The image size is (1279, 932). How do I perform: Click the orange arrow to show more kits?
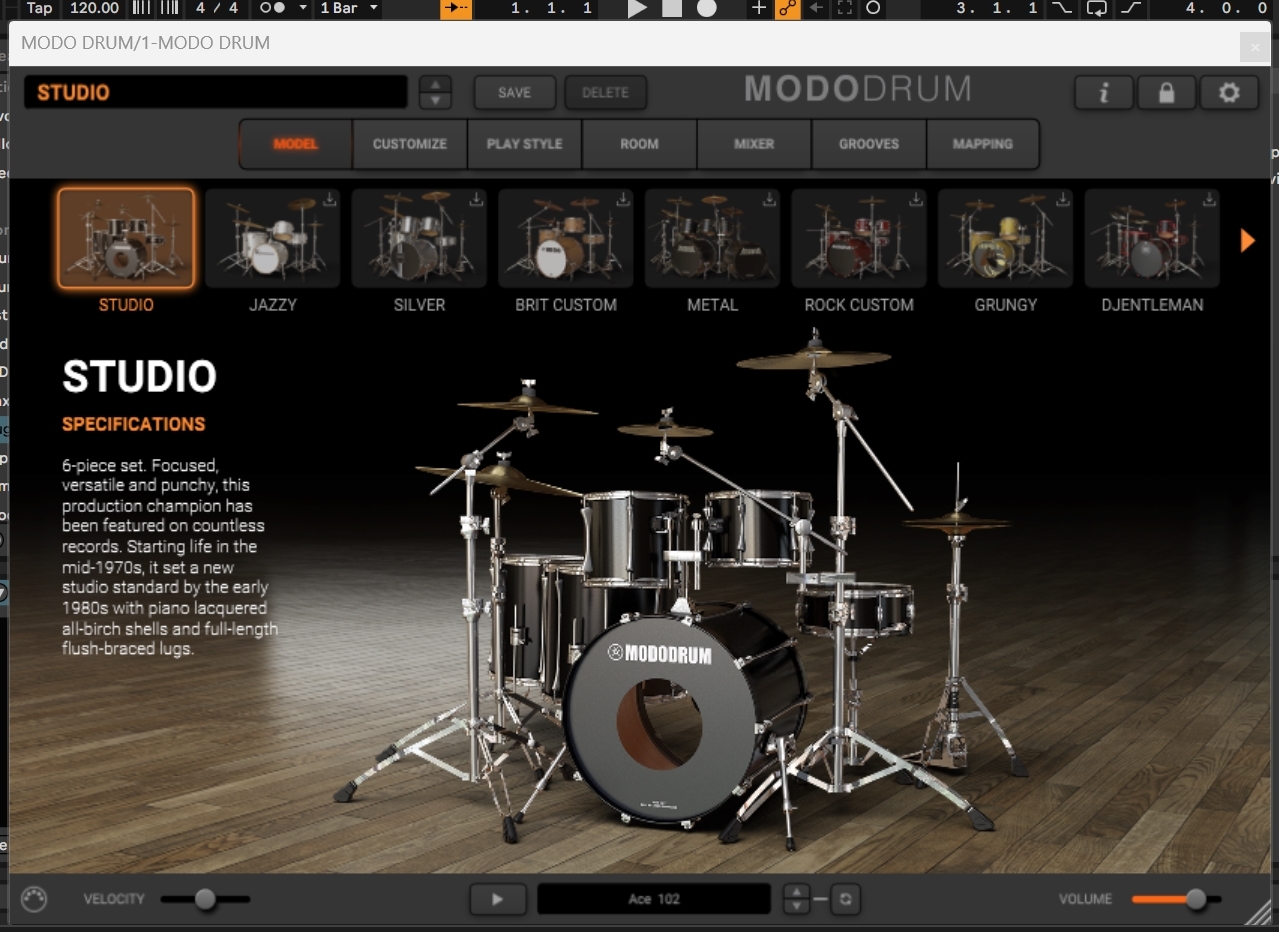point(1247,240)
